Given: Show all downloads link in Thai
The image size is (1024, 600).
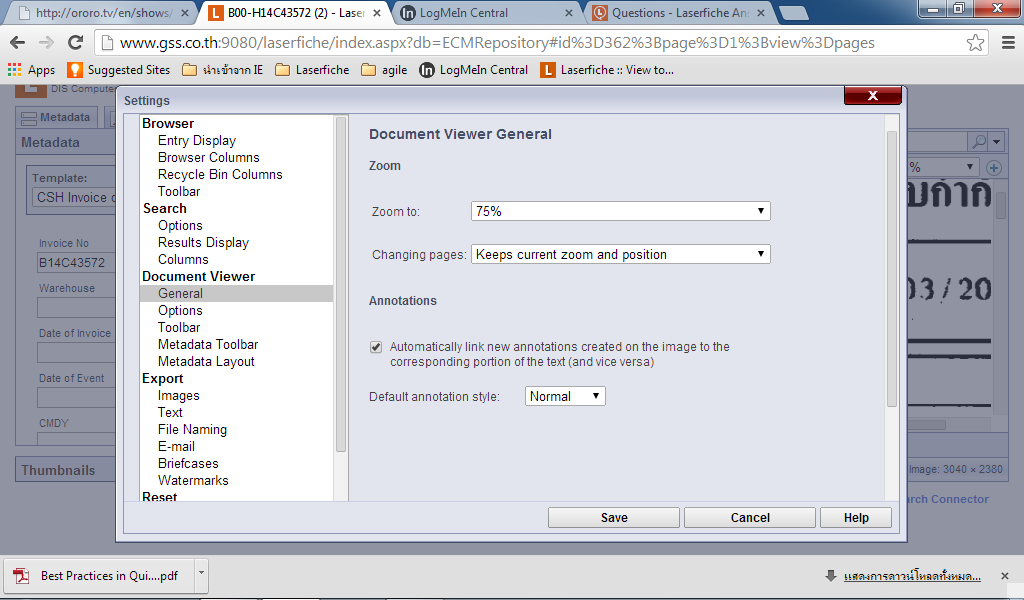Looking at the screenshot, I should tap(912, 576).
